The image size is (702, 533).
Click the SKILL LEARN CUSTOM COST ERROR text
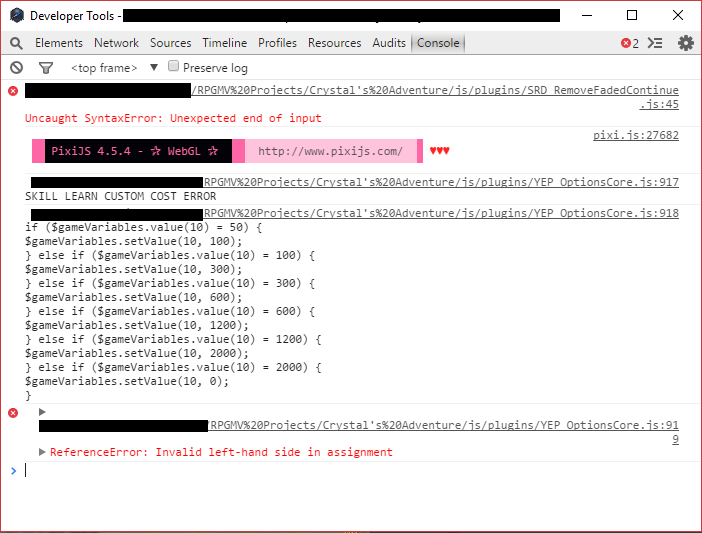pos(120,196)
